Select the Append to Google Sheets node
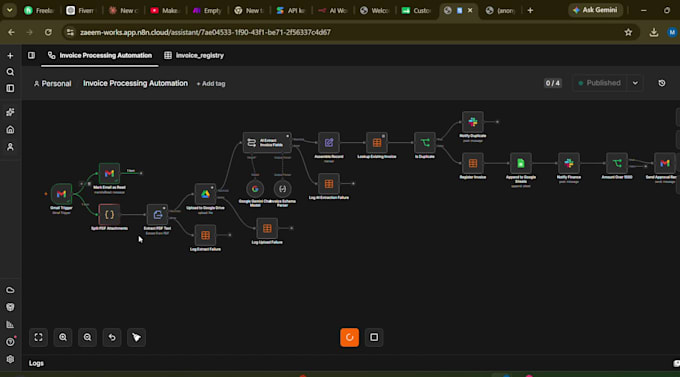680x377 pixels. pos(521,163)
